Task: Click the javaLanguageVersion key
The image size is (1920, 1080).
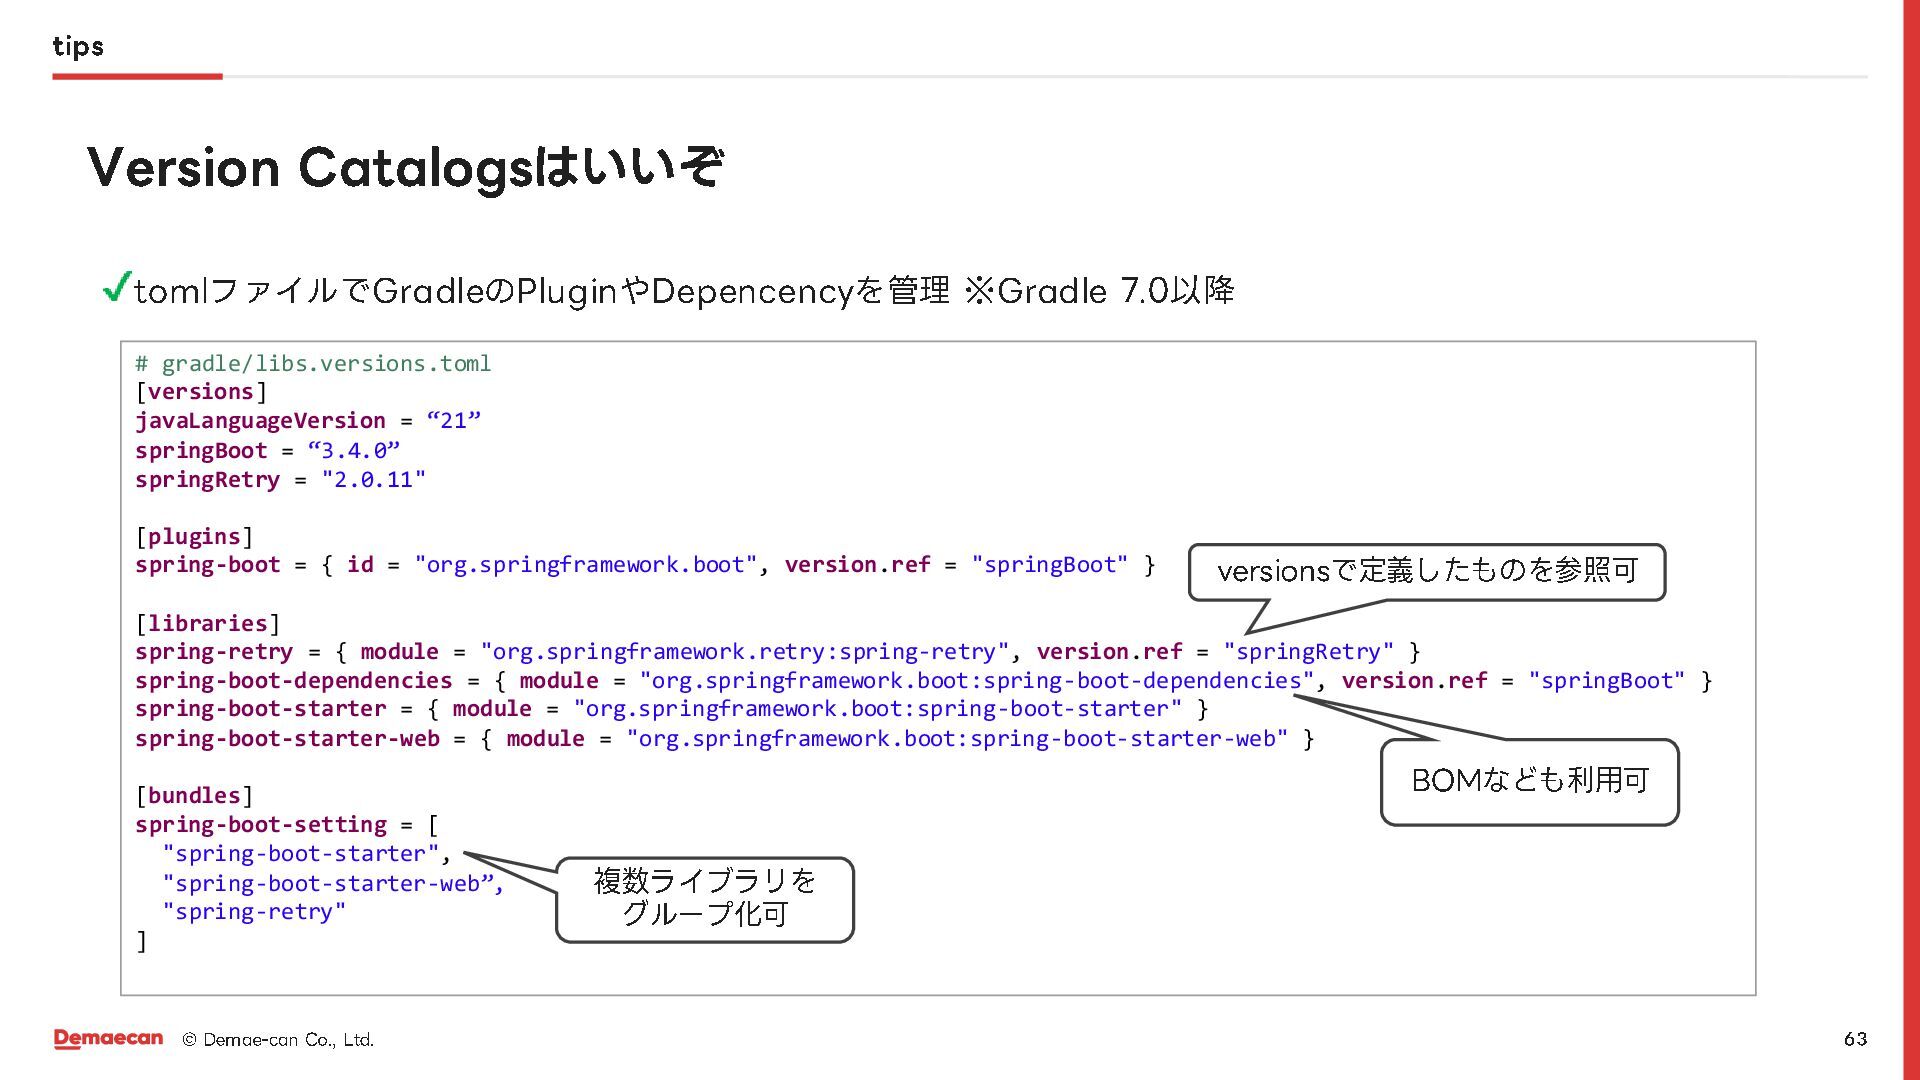Action: click(x=260, y=421)
